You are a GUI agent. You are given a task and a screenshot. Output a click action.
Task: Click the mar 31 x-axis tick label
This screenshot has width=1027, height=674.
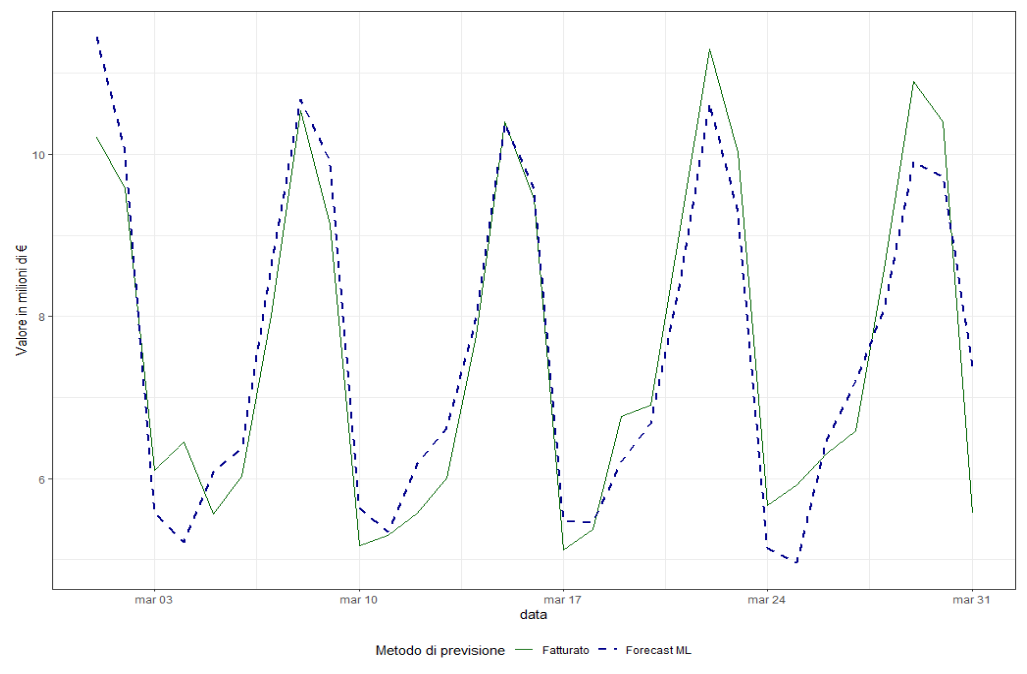(x=970, y=600)
